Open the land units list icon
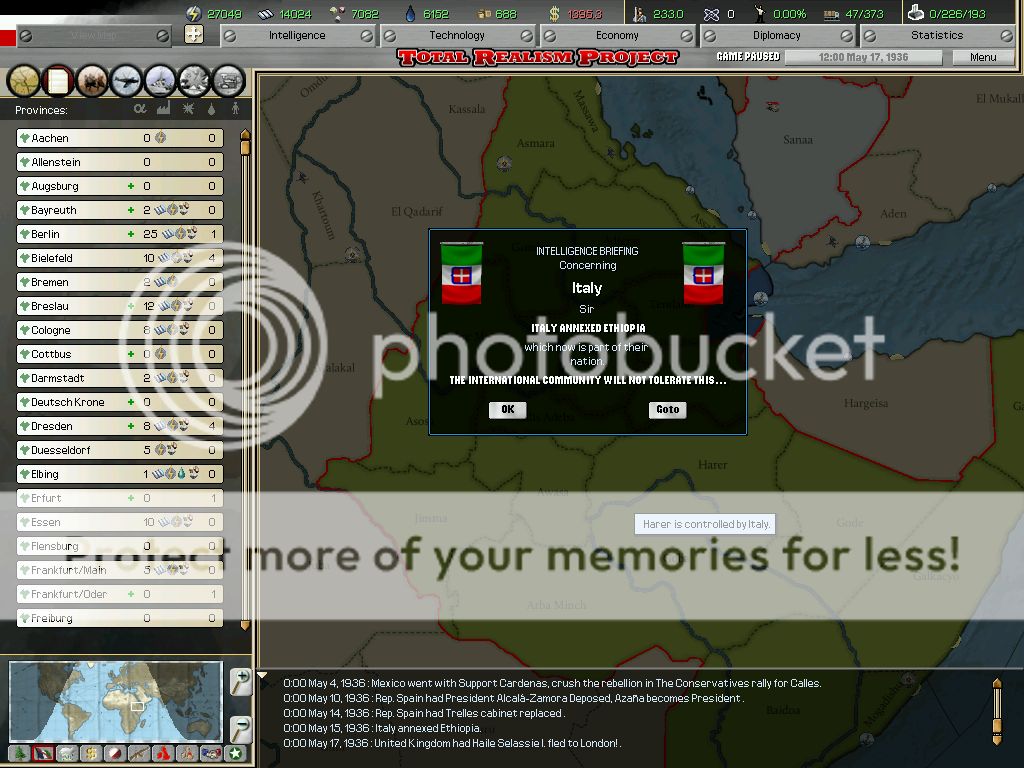 tap(92, 79)
